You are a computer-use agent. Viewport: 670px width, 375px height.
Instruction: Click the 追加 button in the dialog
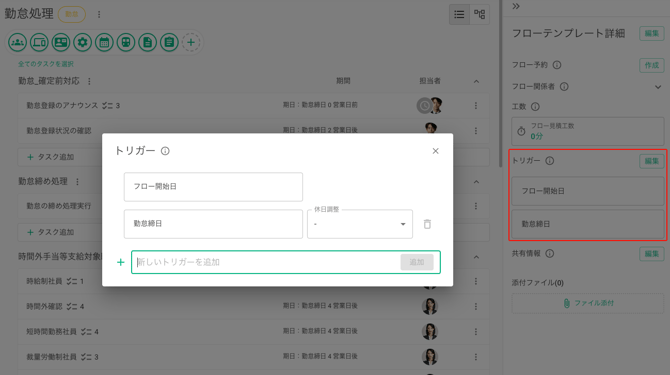click(417, 262)
